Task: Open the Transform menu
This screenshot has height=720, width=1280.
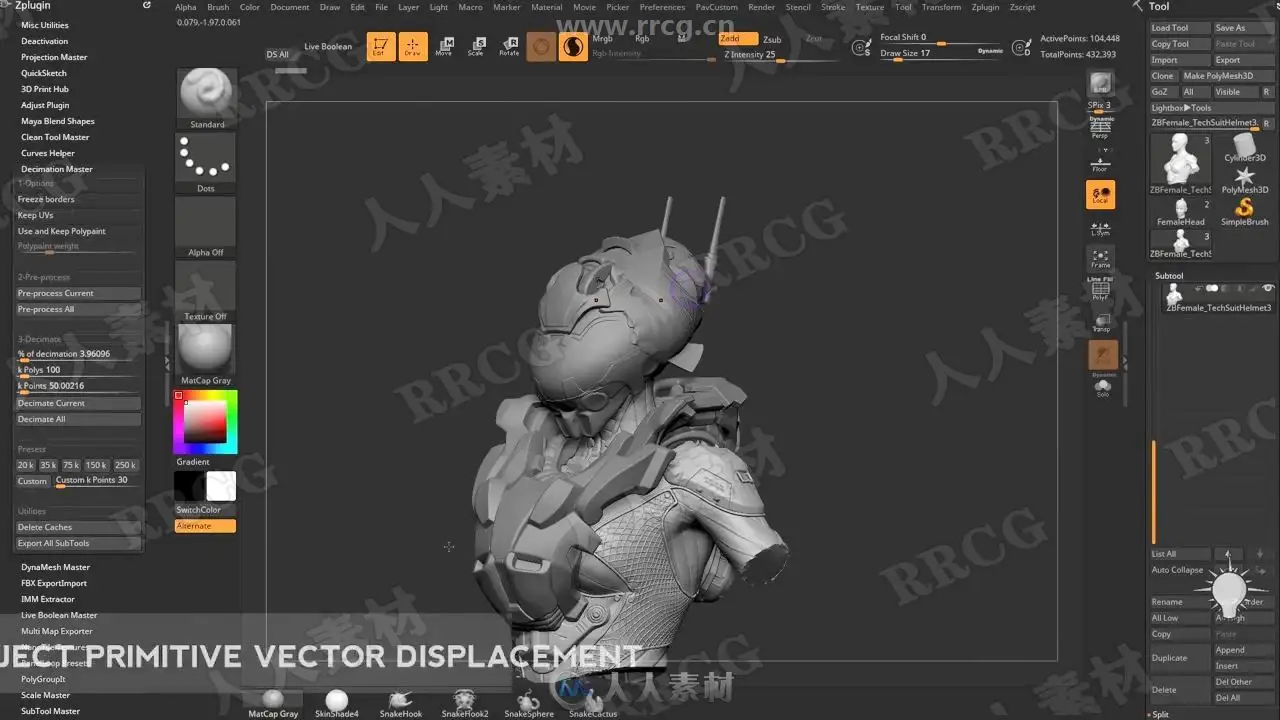Action: pyautogui.click(x=941, y=7)
